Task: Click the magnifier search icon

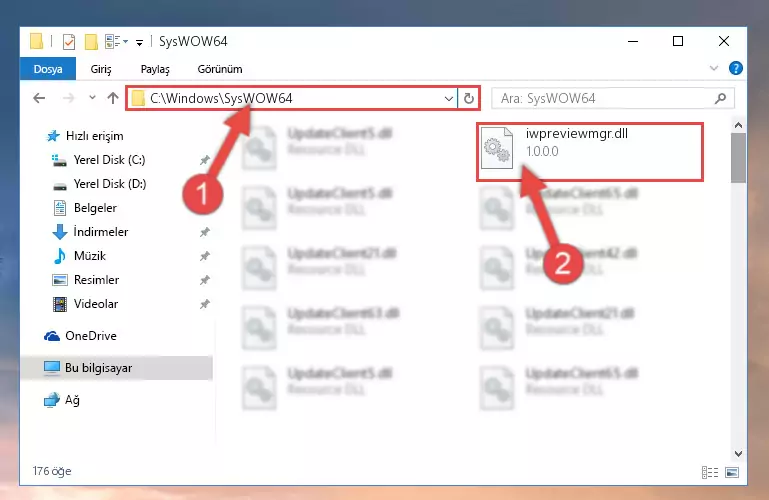Action: [720, 99]
